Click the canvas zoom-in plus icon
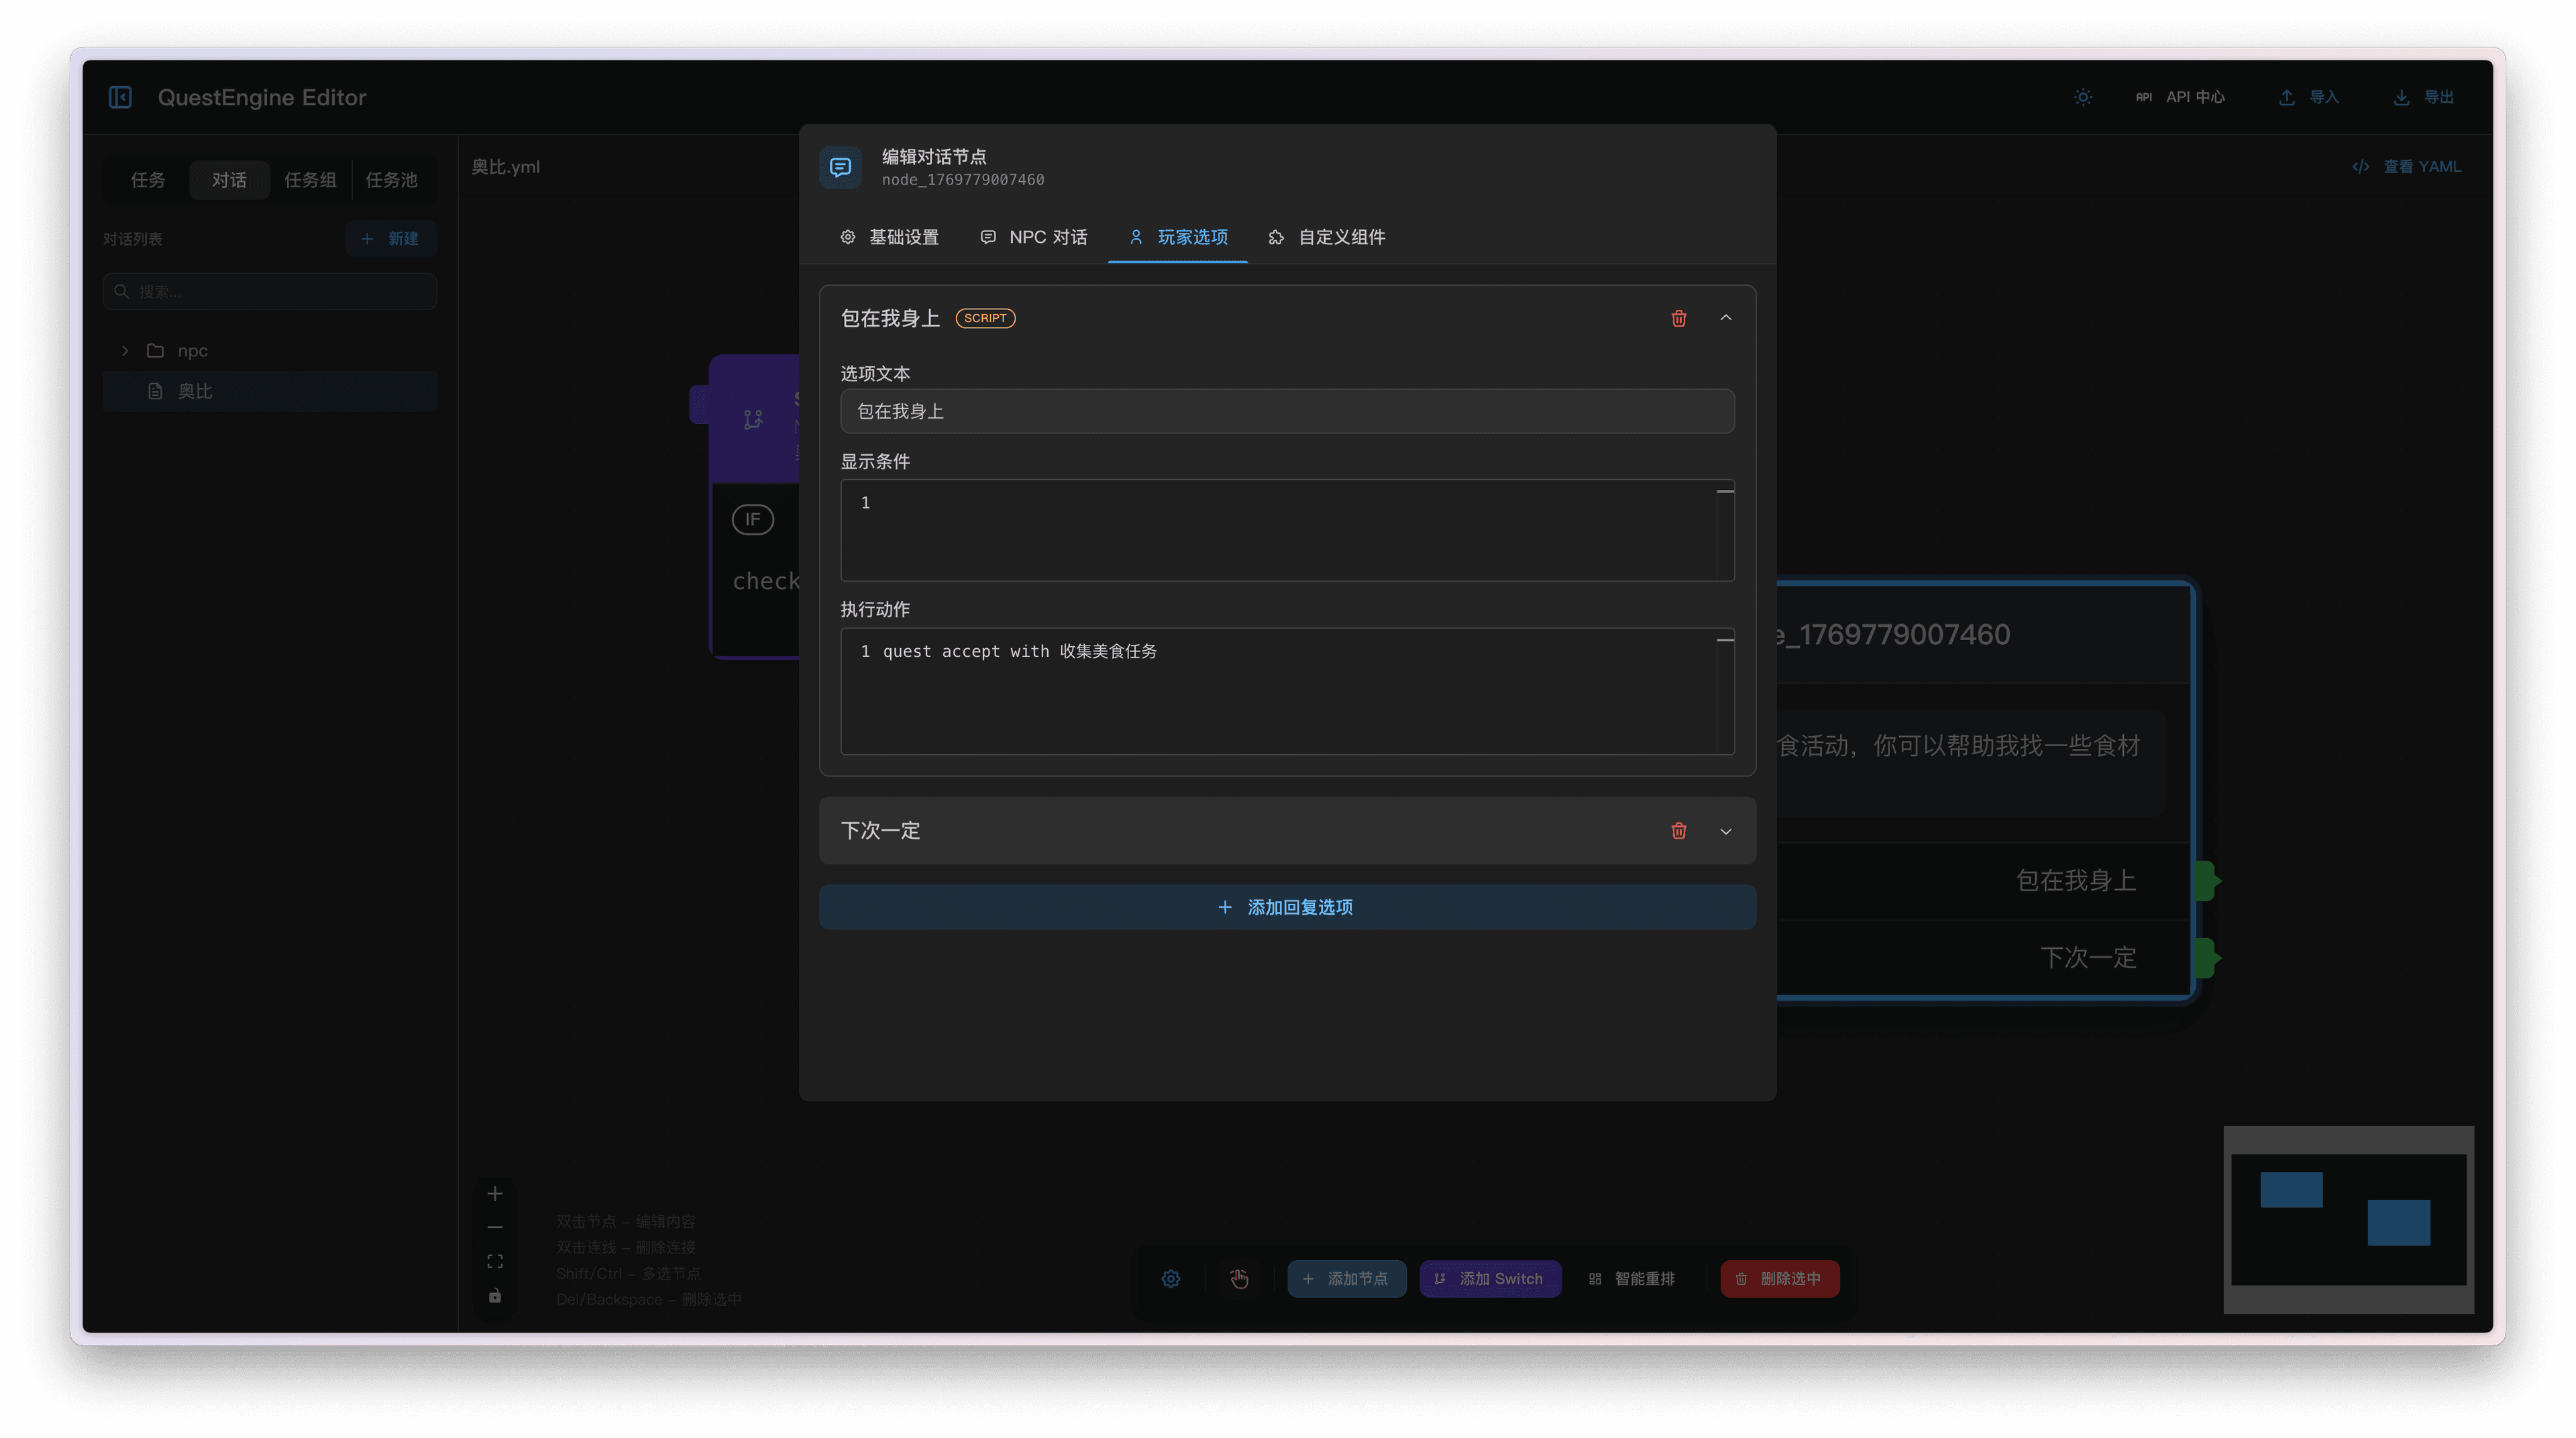Screen dimensions: 2576x1438 tap(495, 1193)
